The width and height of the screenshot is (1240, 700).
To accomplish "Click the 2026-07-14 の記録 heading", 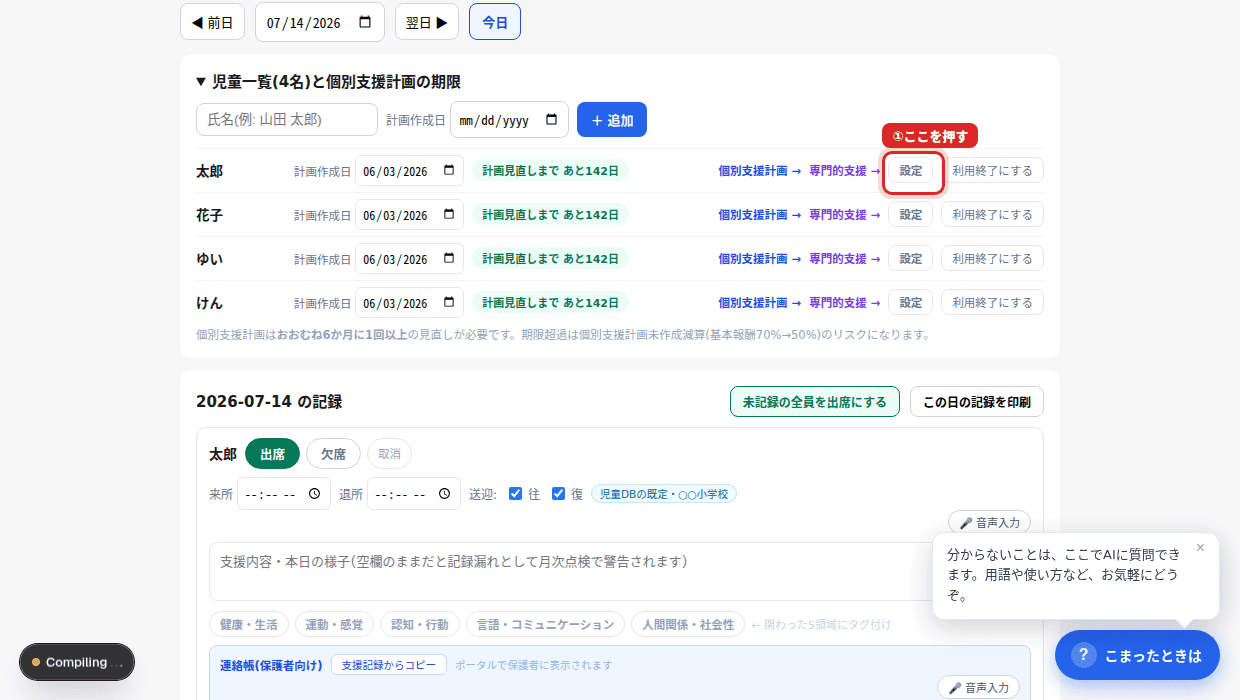I will tap(269, 402).
